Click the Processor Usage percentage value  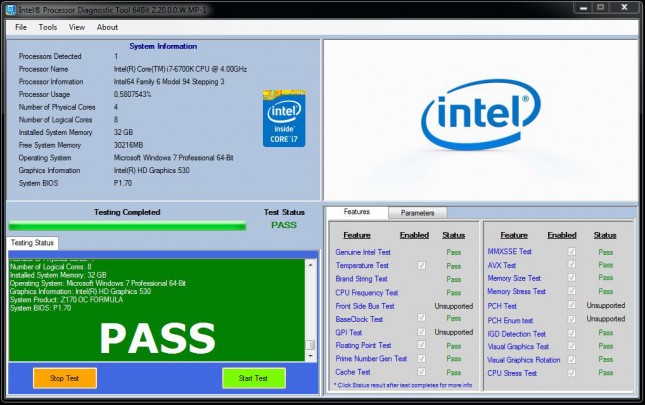click(x=132, y=94)
